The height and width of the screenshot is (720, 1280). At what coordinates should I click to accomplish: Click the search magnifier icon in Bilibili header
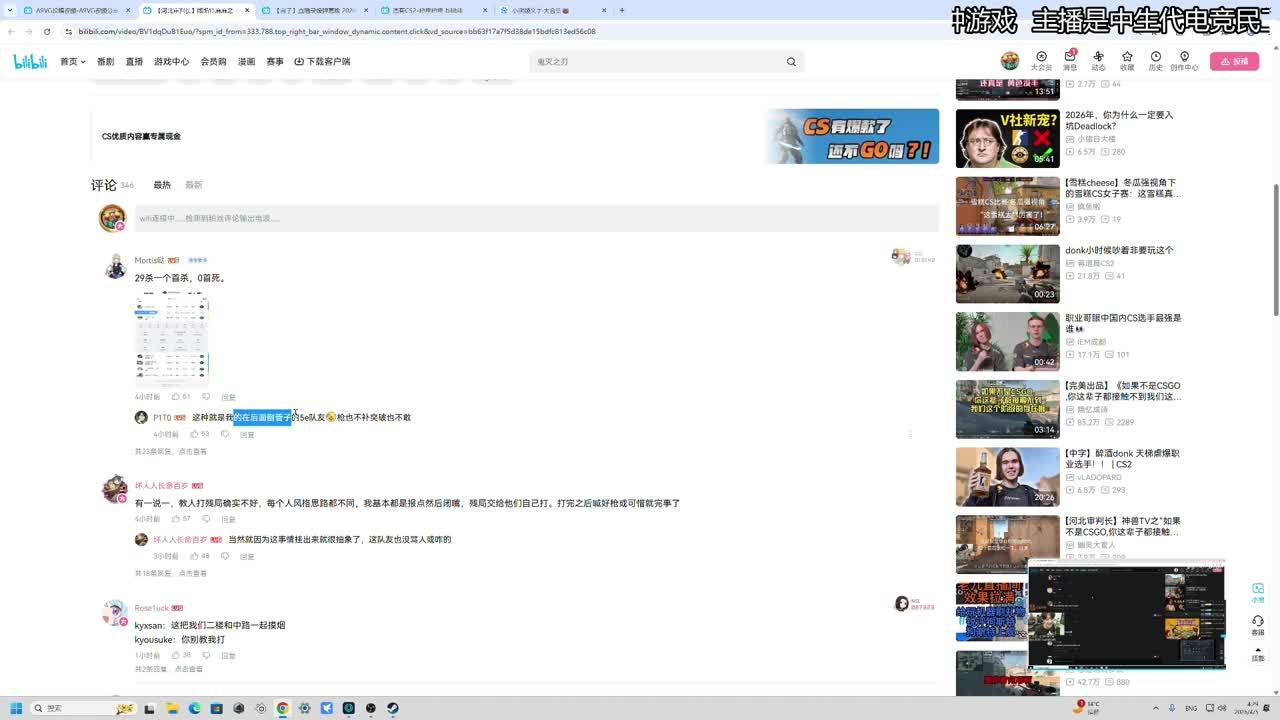click(791, 62)
